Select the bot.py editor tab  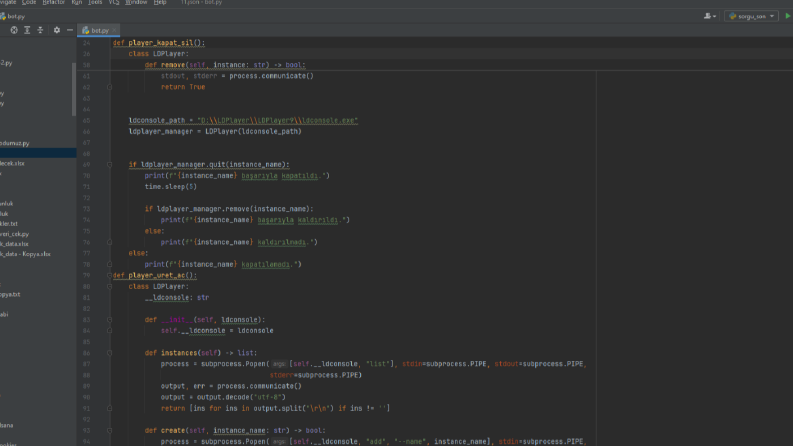click(99, 30)
